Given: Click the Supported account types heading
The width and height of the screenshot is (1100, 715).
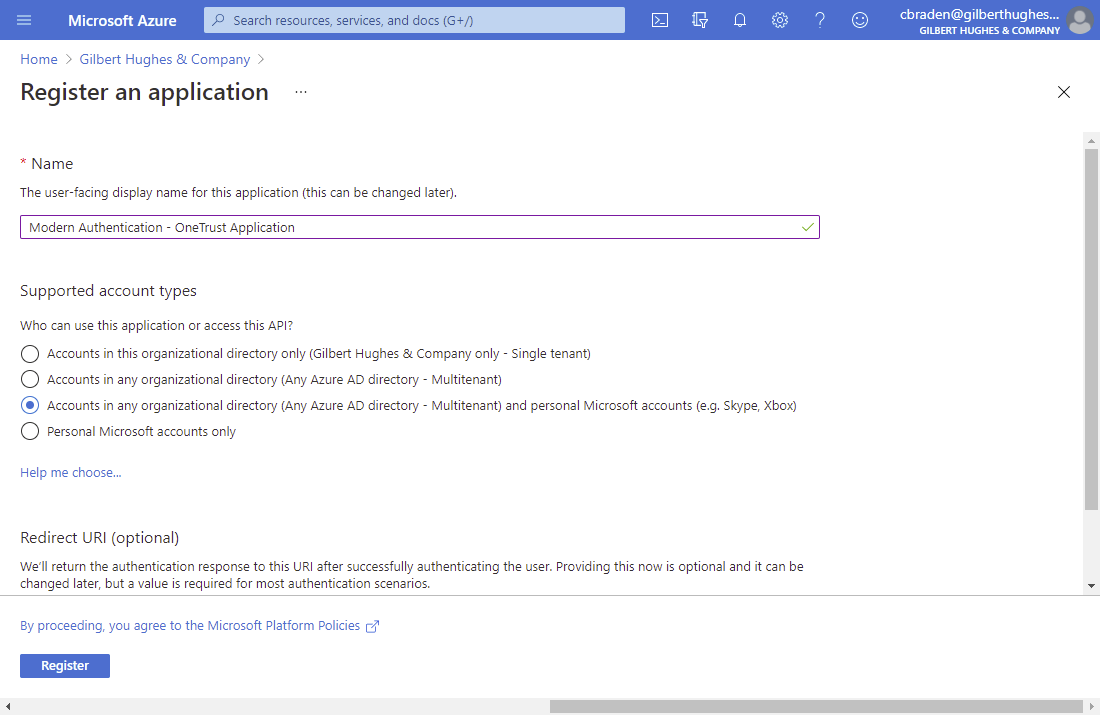Looking at the screenshot, I should (108, 290).
